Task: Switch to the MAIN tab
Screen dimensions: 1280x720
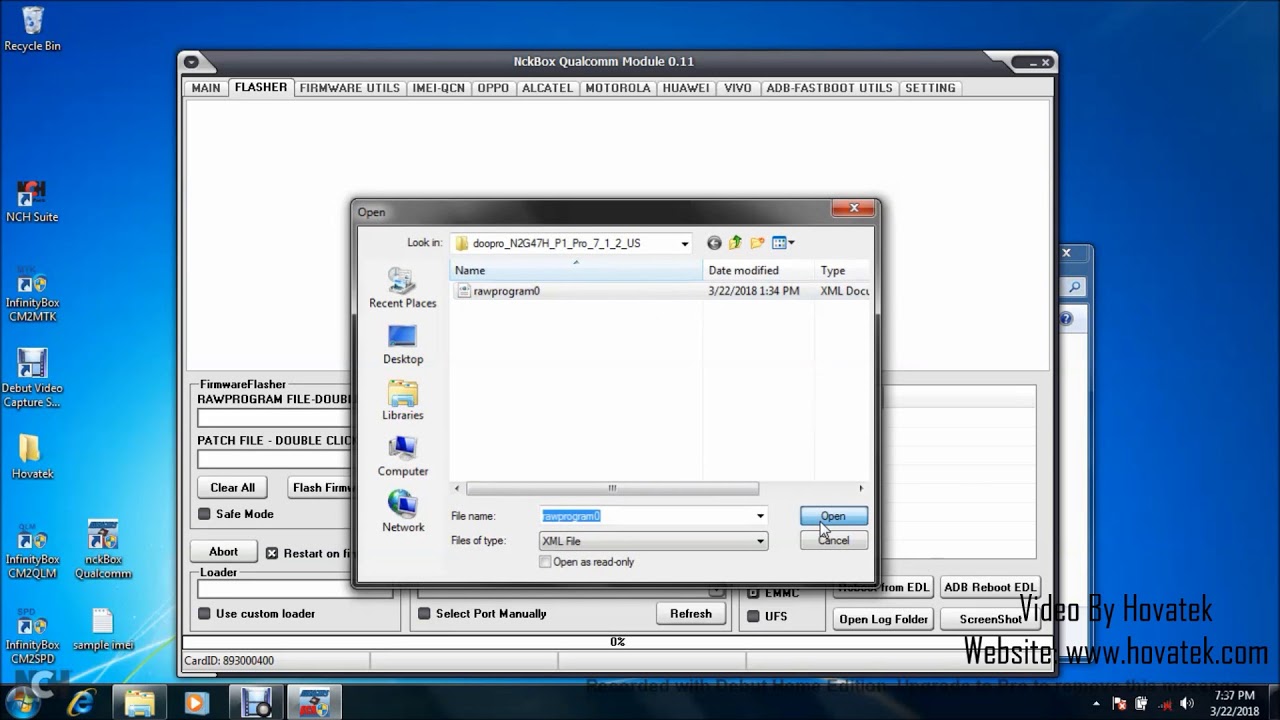Action: (206, 88)
